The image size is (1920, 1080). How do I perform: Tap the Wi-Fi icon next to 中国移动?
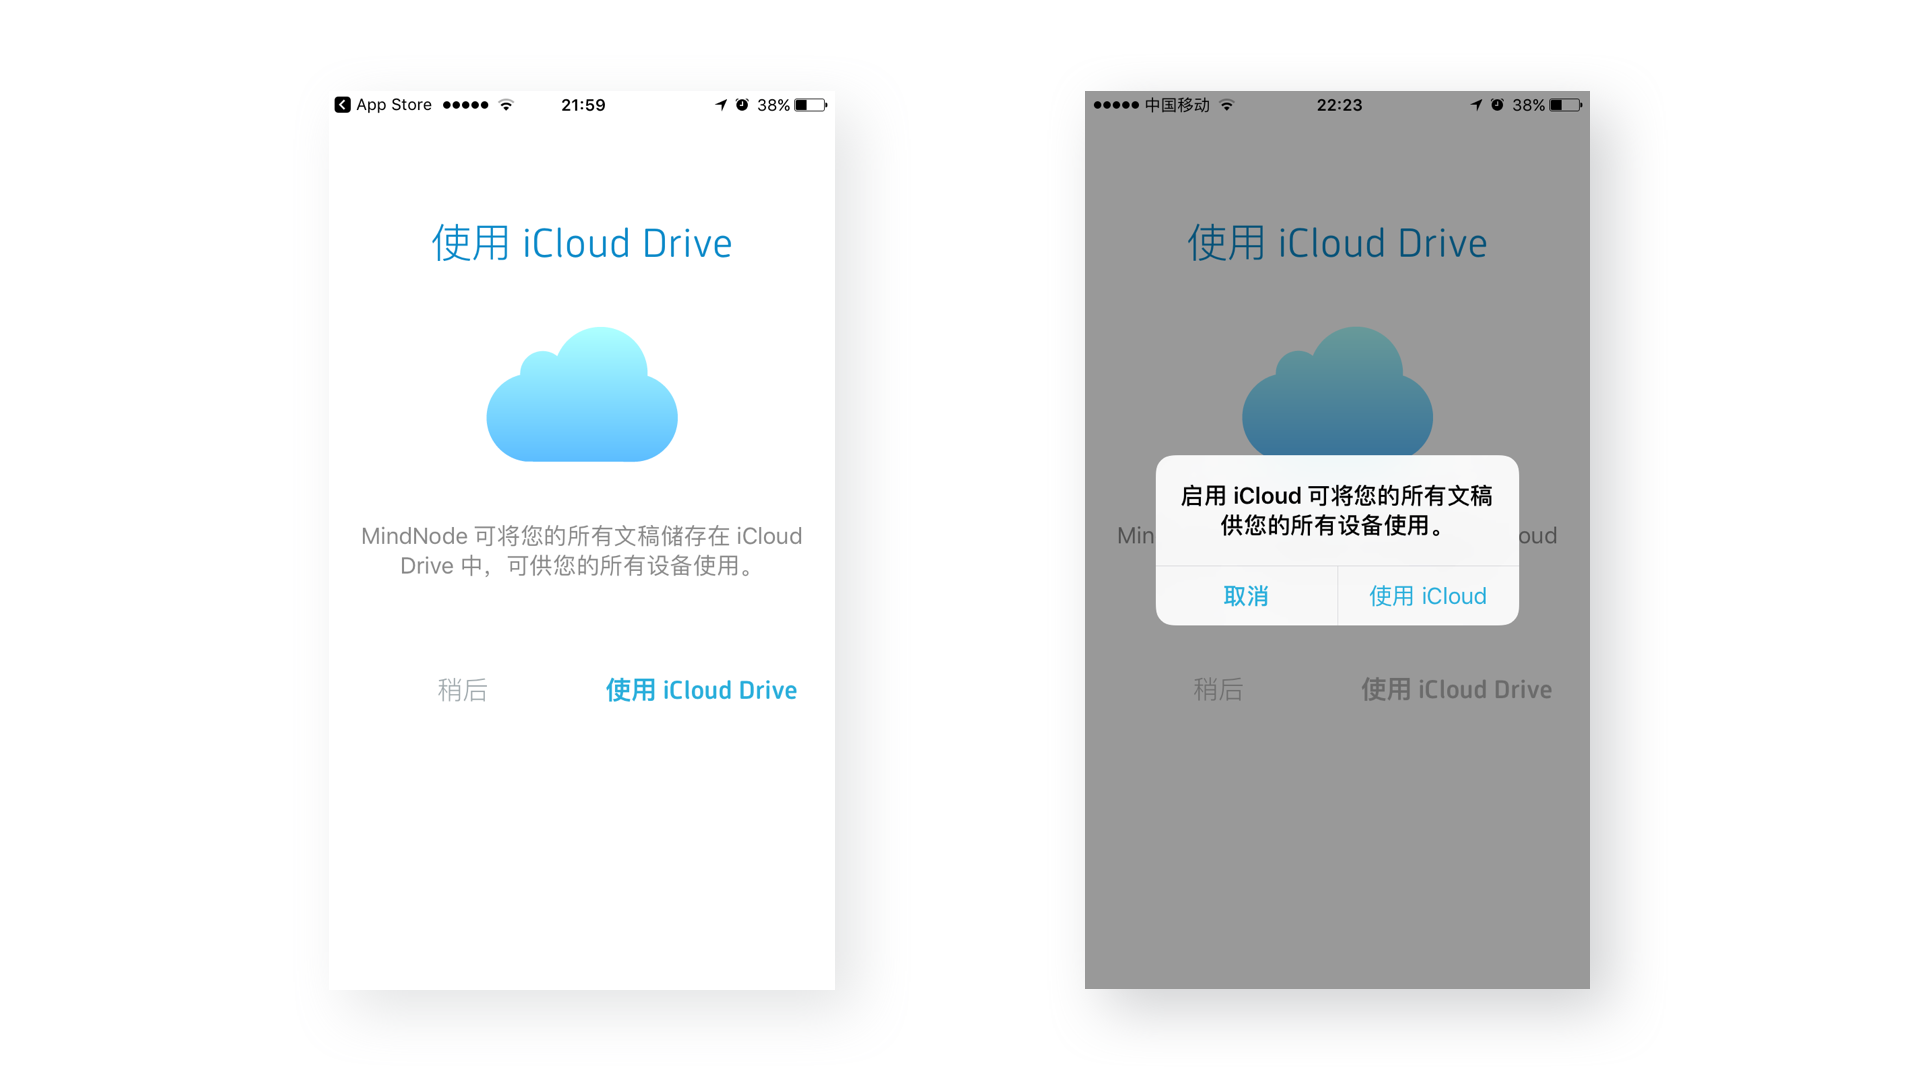tap(1227, 105)
